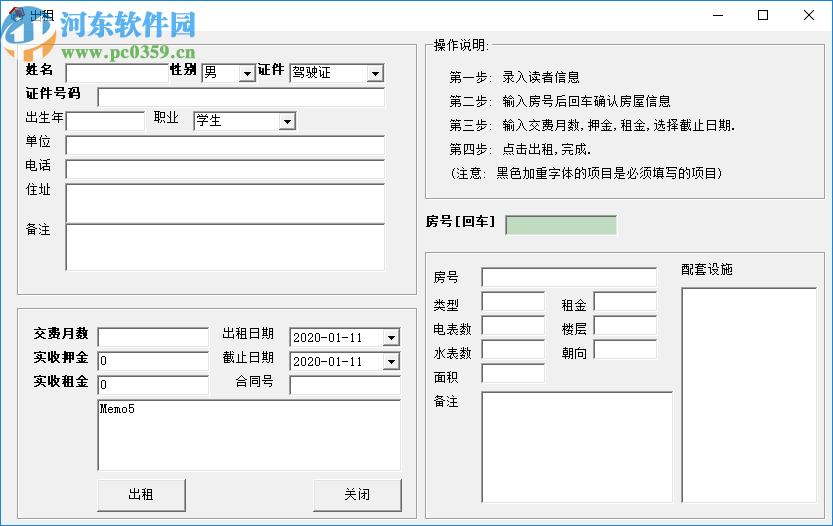Click the 租金 rent field in room details
833x526 pixels.
(625, 301)
